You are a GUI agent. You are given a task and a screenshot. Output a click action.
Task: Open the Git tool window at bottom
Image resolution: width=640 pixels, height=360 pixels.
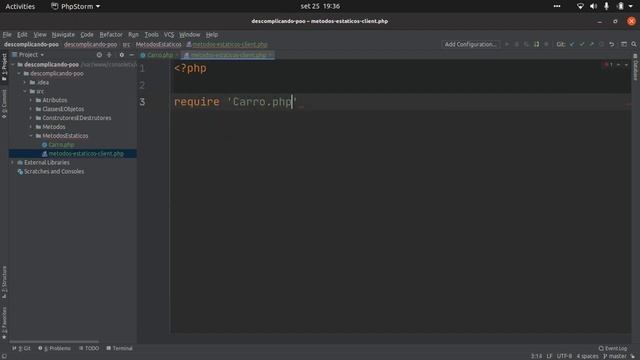[22, 348]
